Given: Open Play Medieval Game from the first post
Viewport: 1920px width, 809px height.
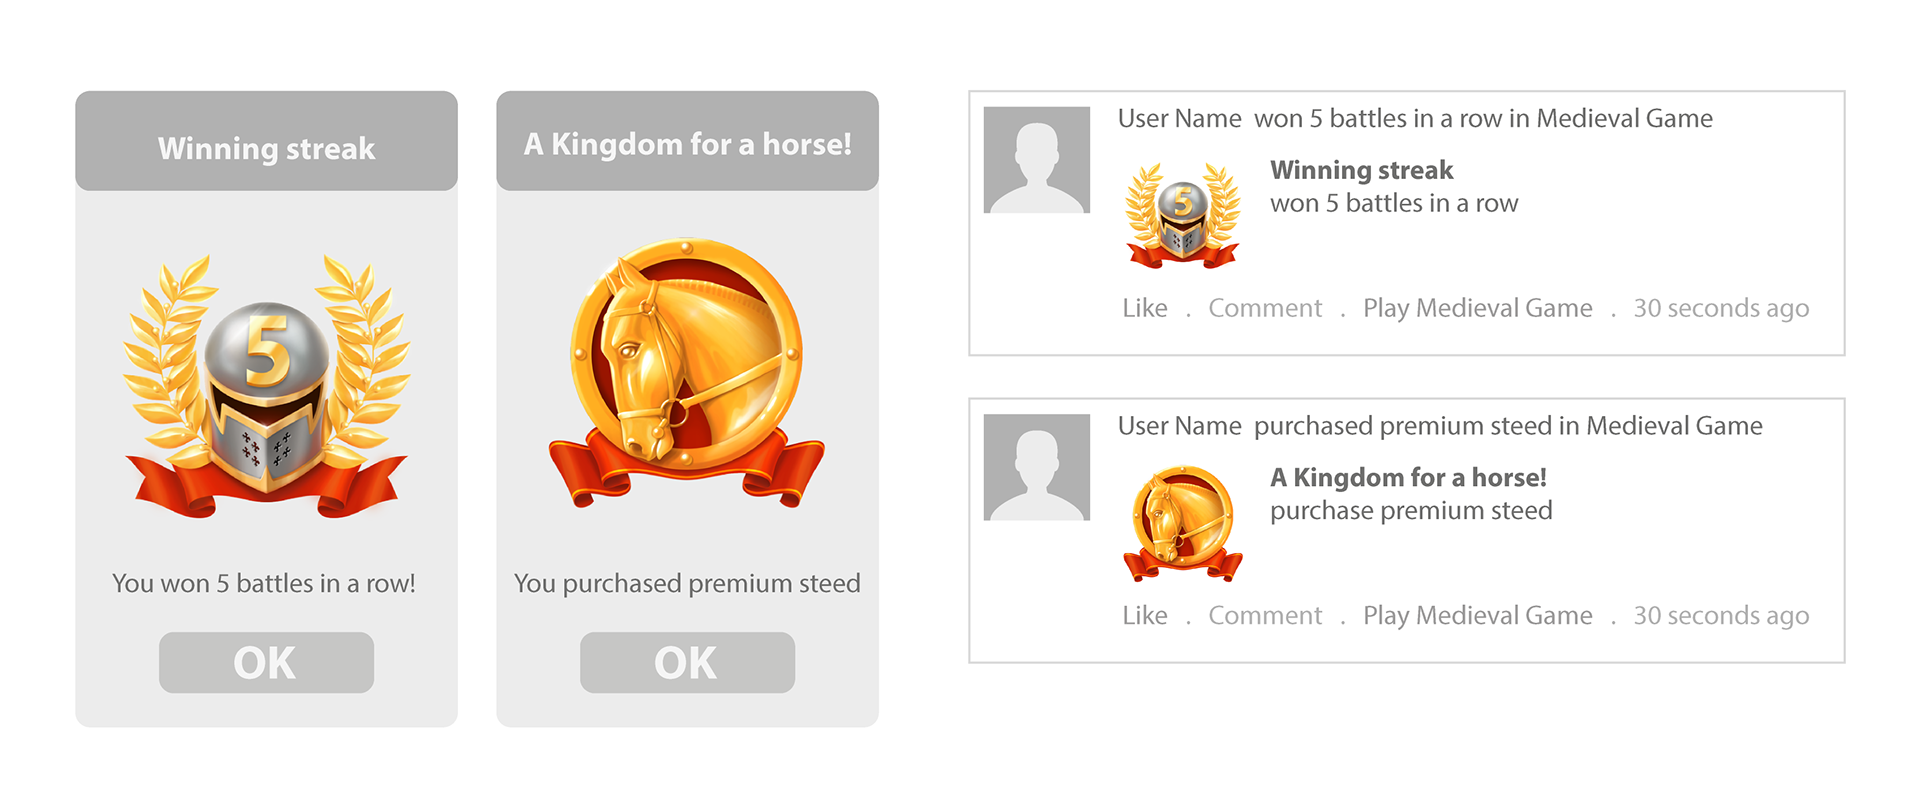Looking at the screenshot, I should pos(1477,308).
